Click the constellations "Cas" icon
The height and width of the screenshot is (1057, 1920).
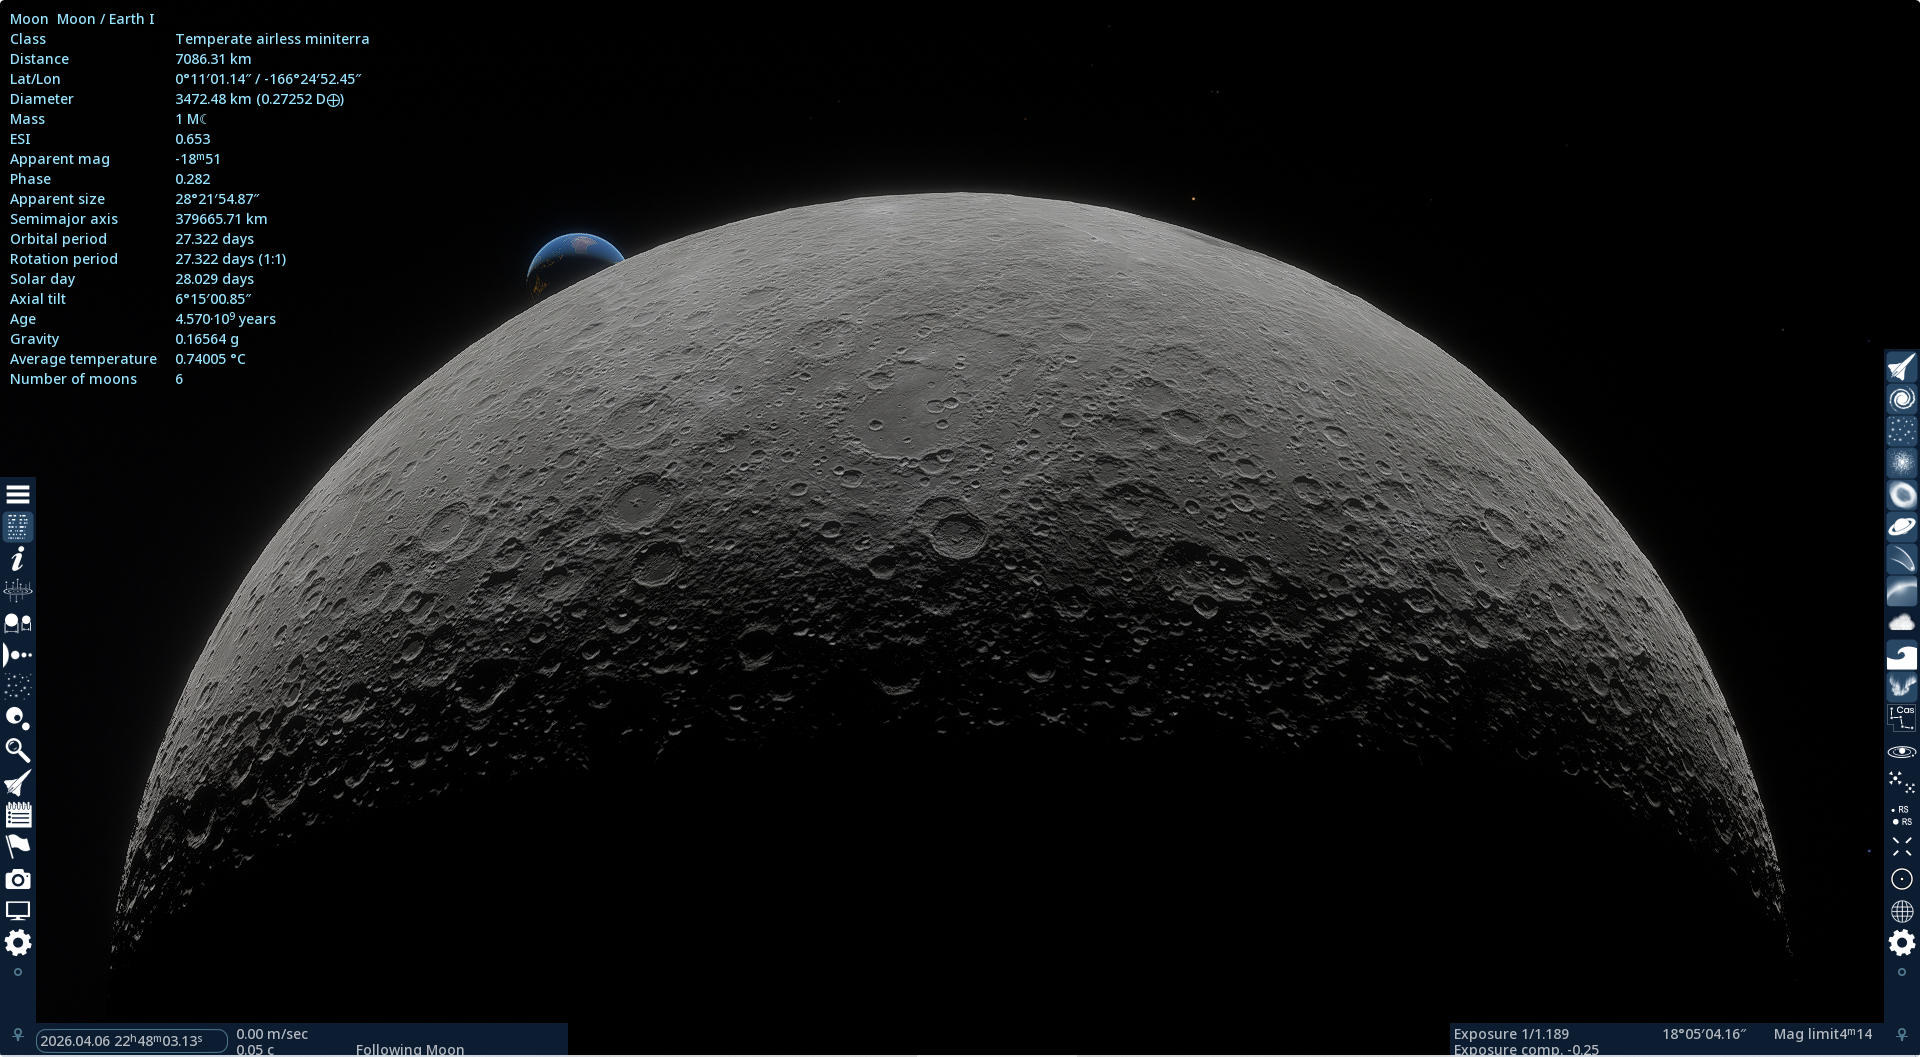[x=1902, y=719]
